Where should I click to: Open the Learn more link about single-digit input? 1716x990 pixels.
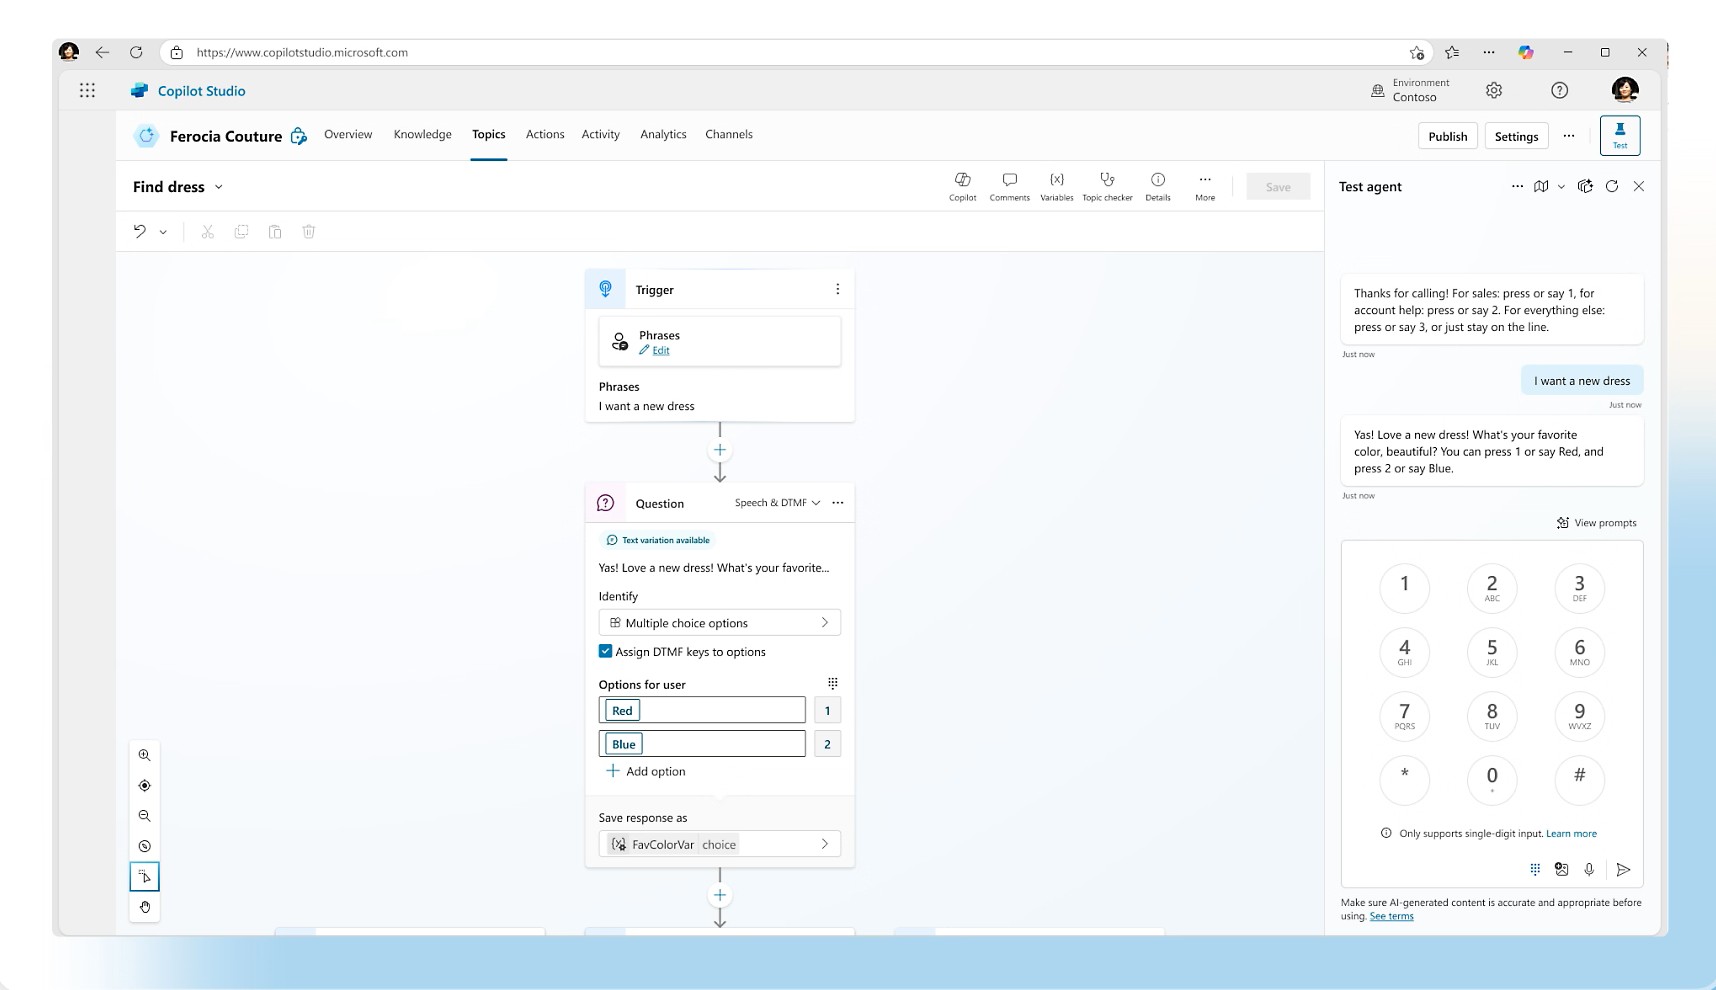1571,833
